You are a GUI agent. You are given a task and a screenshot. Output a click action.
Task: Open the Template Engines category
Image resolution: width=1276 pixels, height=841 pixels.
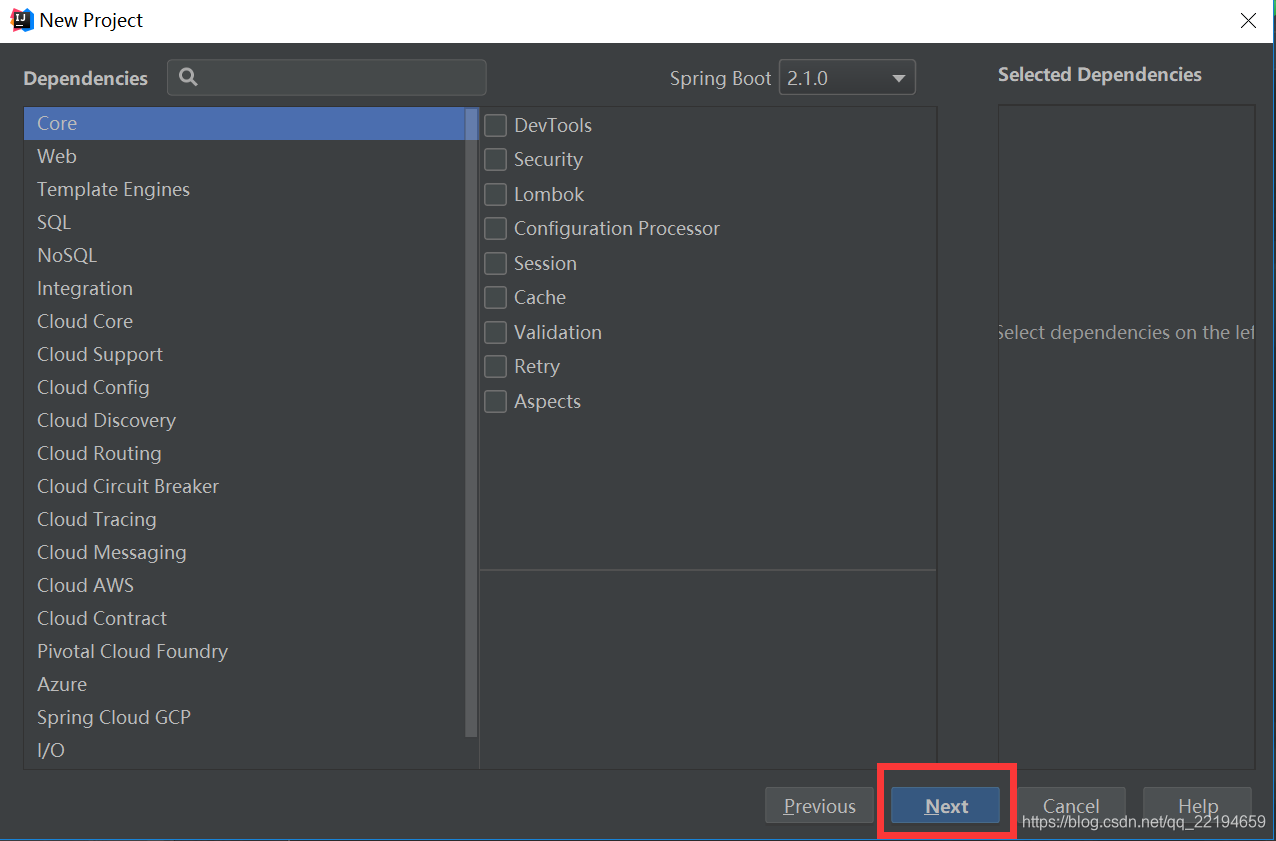tap(245, 189)
